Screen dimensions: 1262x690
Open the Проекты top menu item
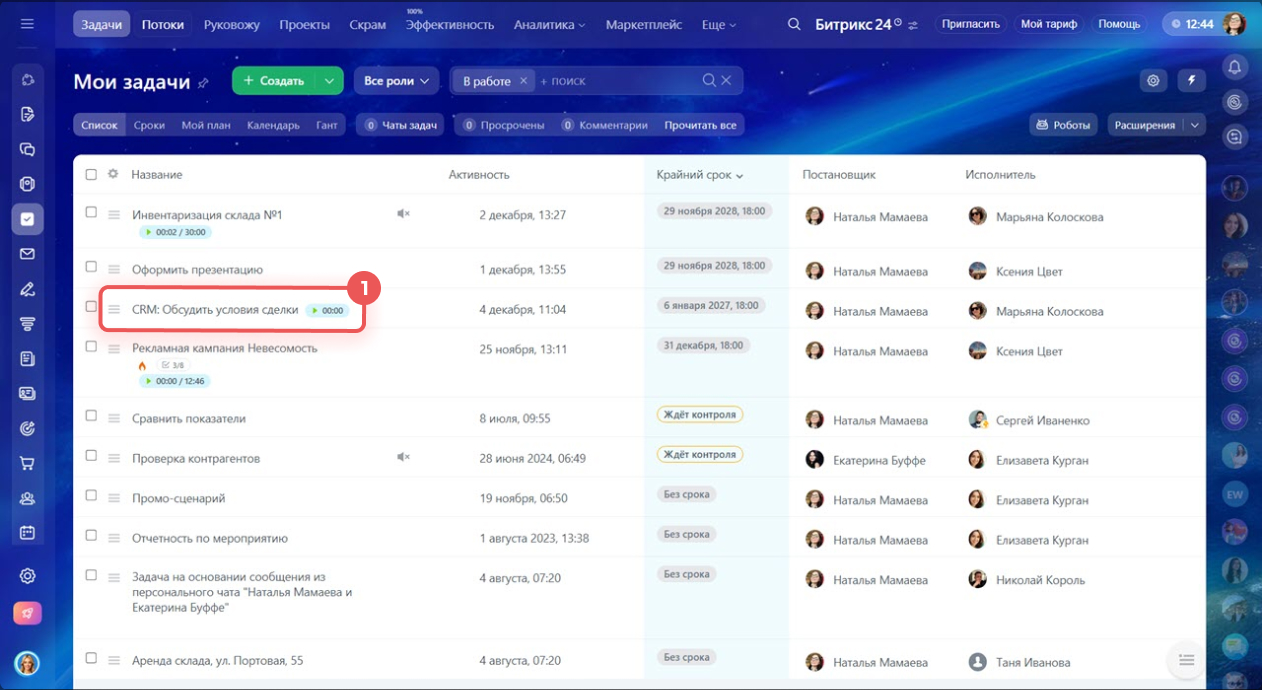(304, 24)
